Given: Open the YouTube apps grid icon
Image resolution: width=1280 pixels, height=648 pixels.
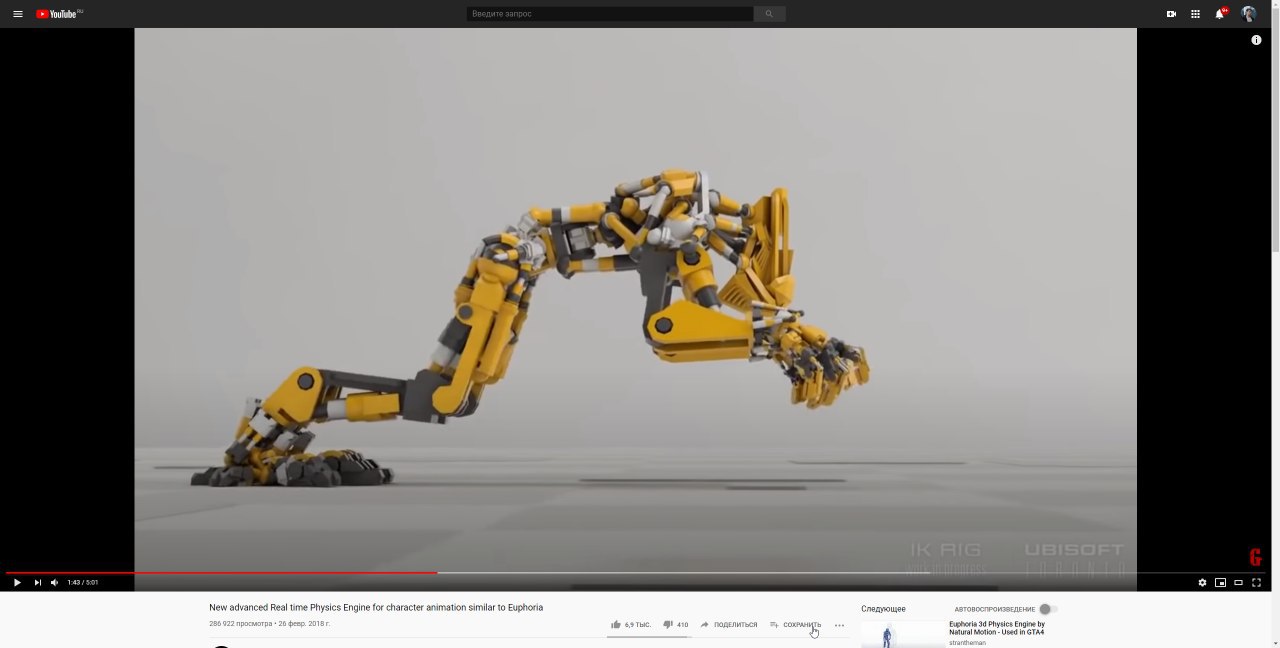Looking at the screenshot, I should [1195, 14].
